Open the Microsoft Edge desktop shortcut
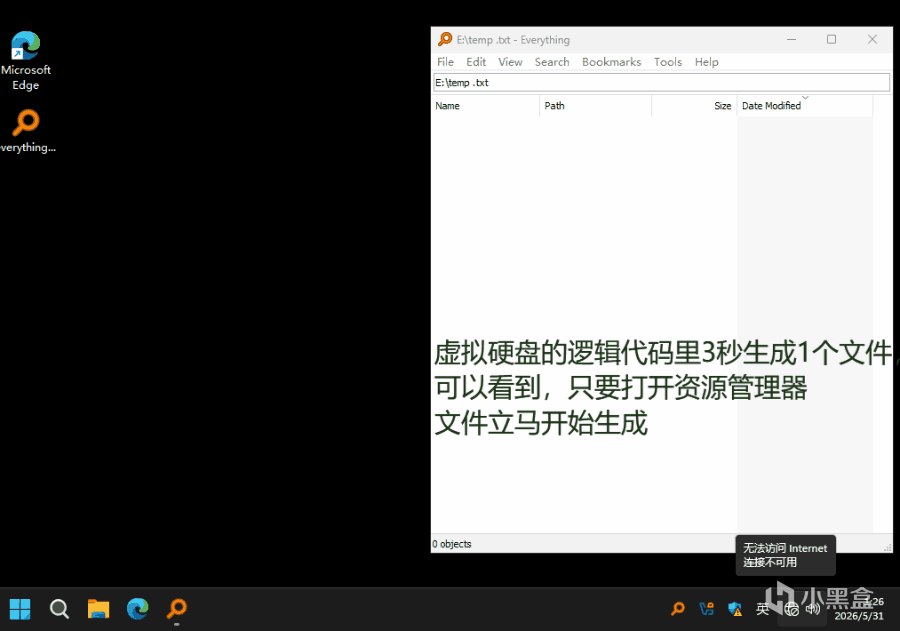 click(26, 60)
